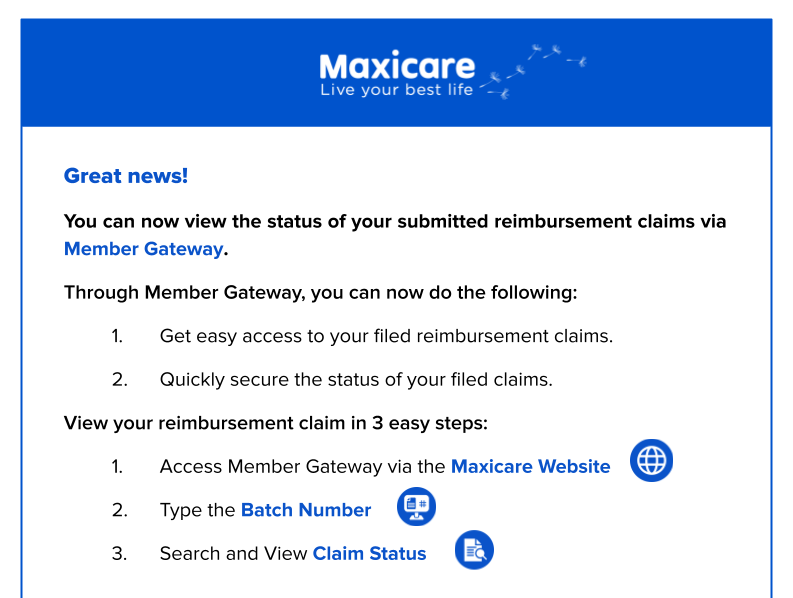This screenshot has width=793, height=598.
Task: Click 'Search and View' text in step 3
Action: (x=233, y=553)
